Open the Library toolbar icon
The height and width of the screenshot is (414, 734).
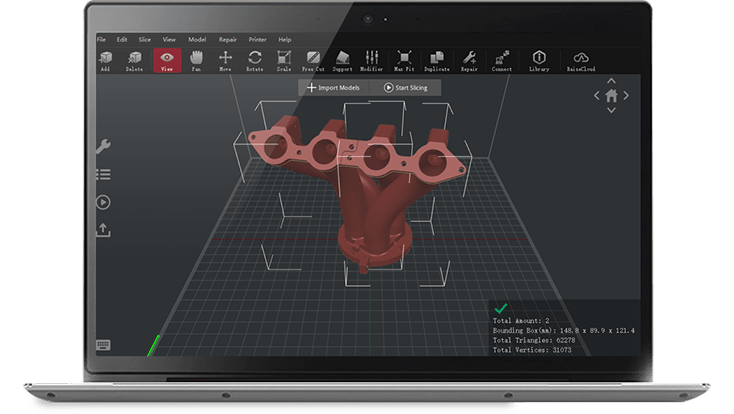pyautogui.click(x=539, y=60)
